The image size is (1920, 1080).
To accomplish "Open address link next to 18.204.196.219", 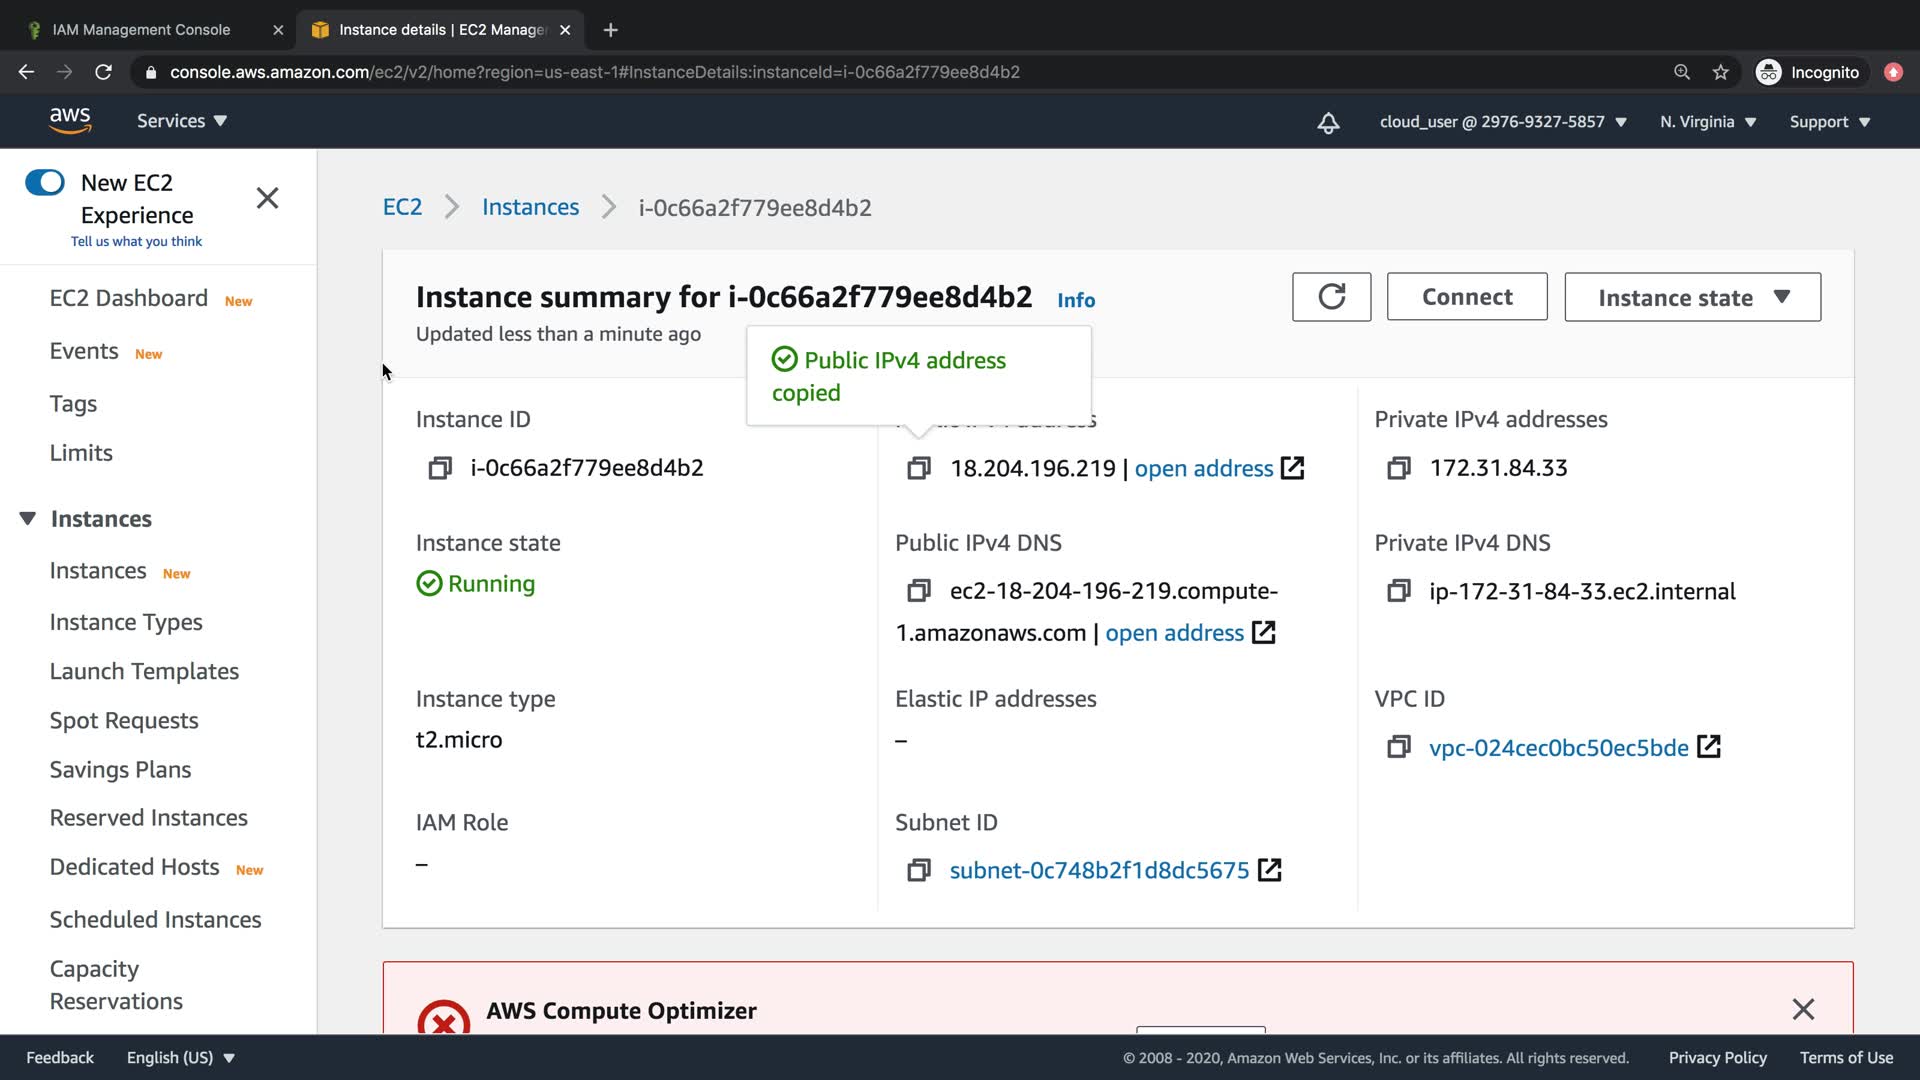I will click(x=1204, y=468).
